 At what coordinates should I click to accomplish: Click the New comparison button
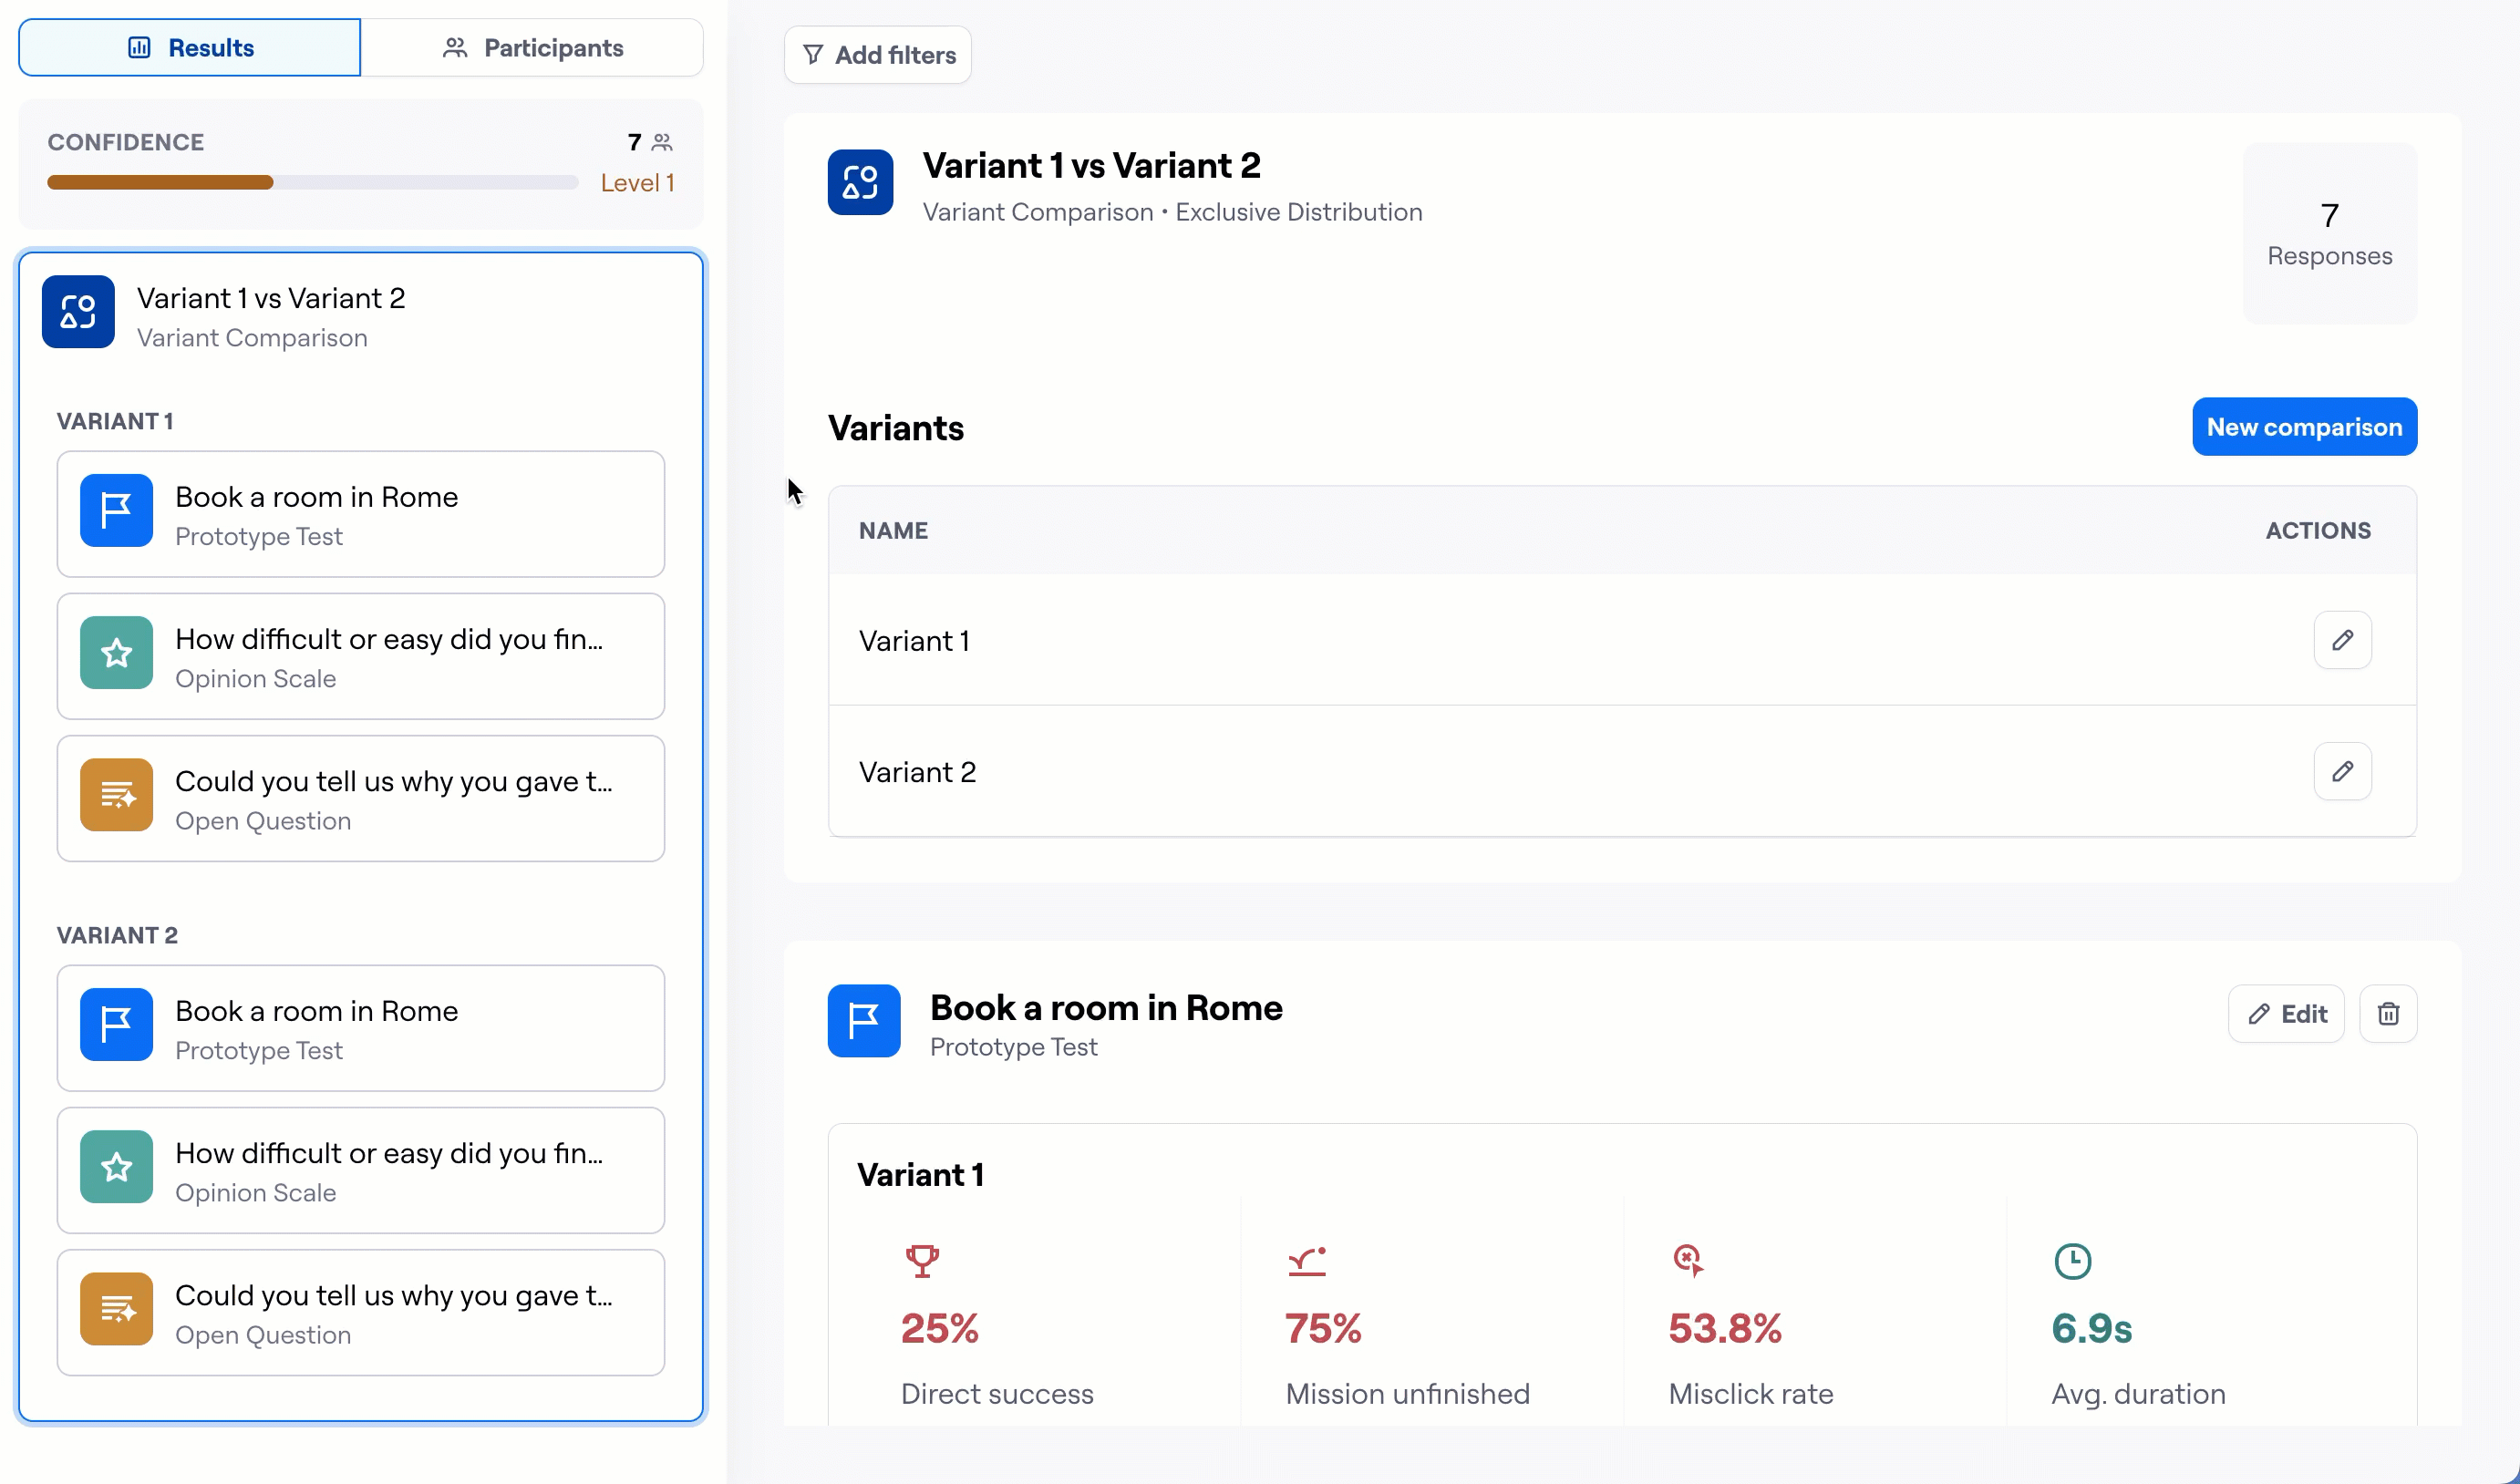tap(2304, 427)
